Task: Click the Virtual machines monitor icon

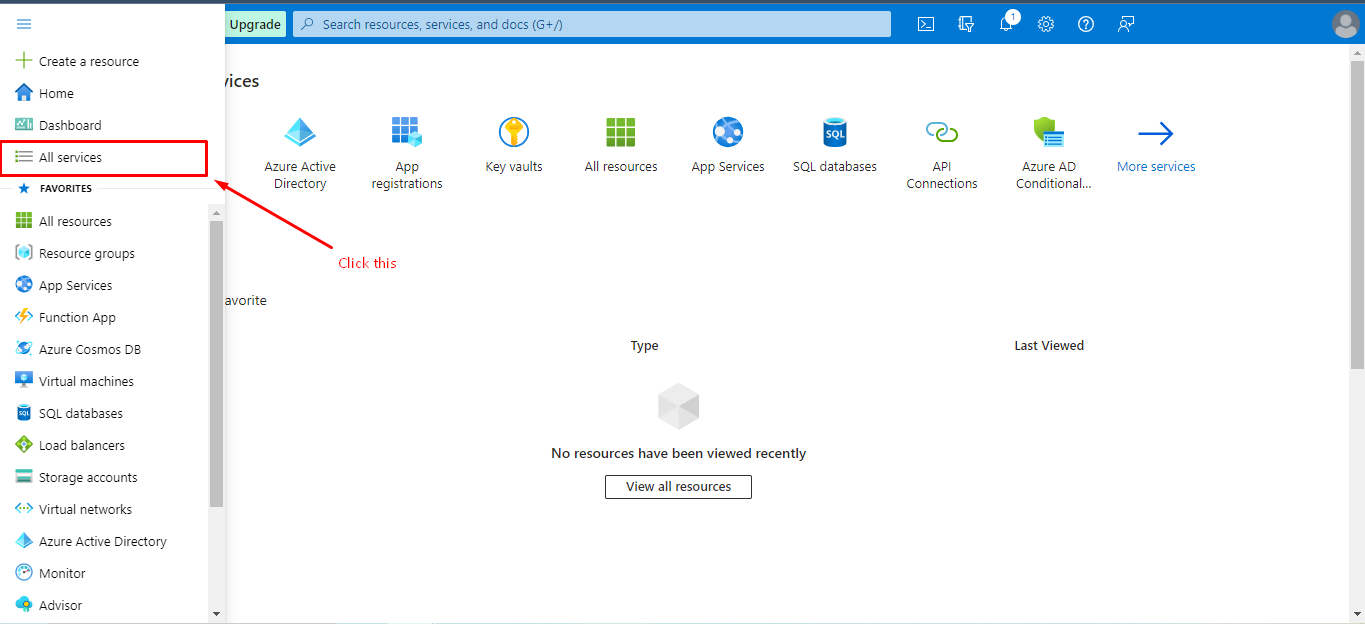Action: click(x=24, y=381)
